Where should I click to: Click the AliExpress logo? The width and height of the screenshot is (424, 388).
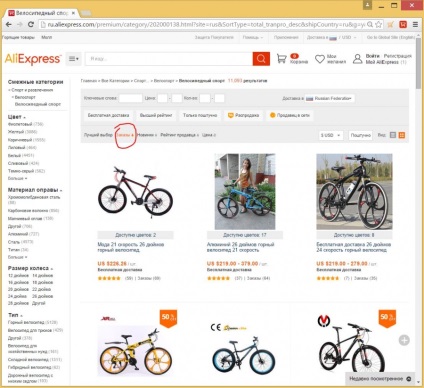33,59
